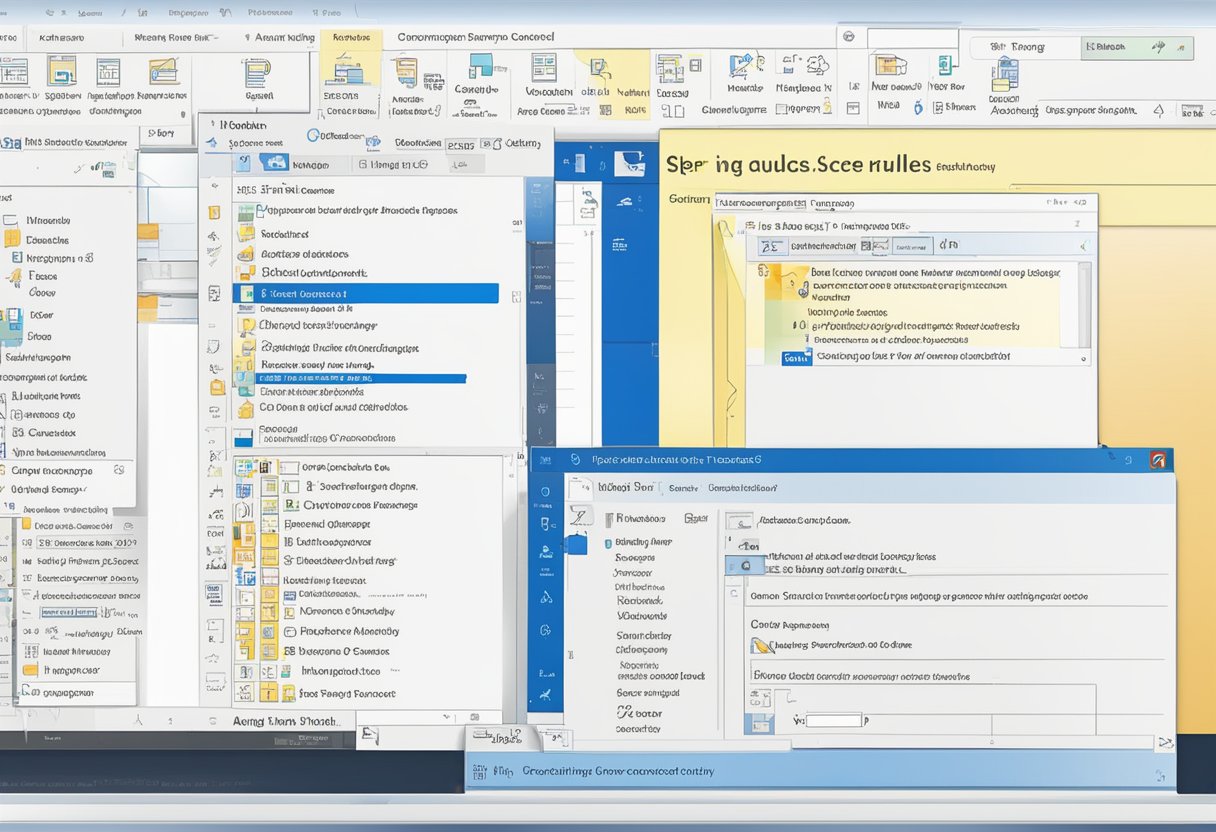
Task: Toggle the checkbox at the right of the highlighted row
Action: coord(516,296)
